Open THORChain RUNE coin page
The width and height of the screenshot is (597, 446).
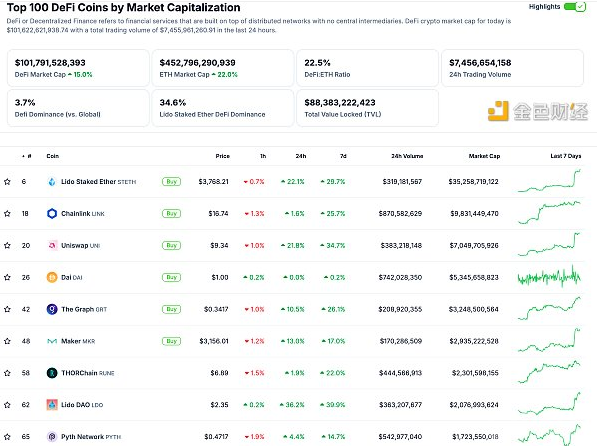point(88,373)
